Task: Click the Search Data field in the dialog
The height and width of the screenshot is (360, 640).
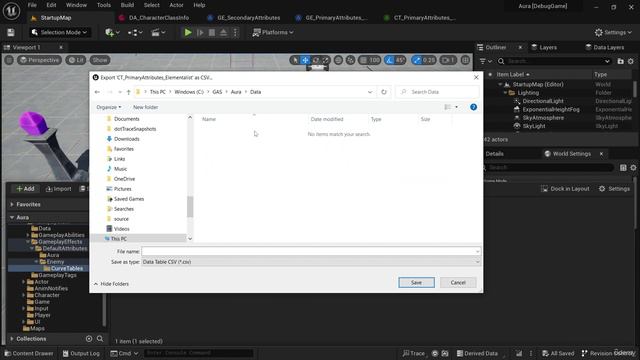Action: 437,92
